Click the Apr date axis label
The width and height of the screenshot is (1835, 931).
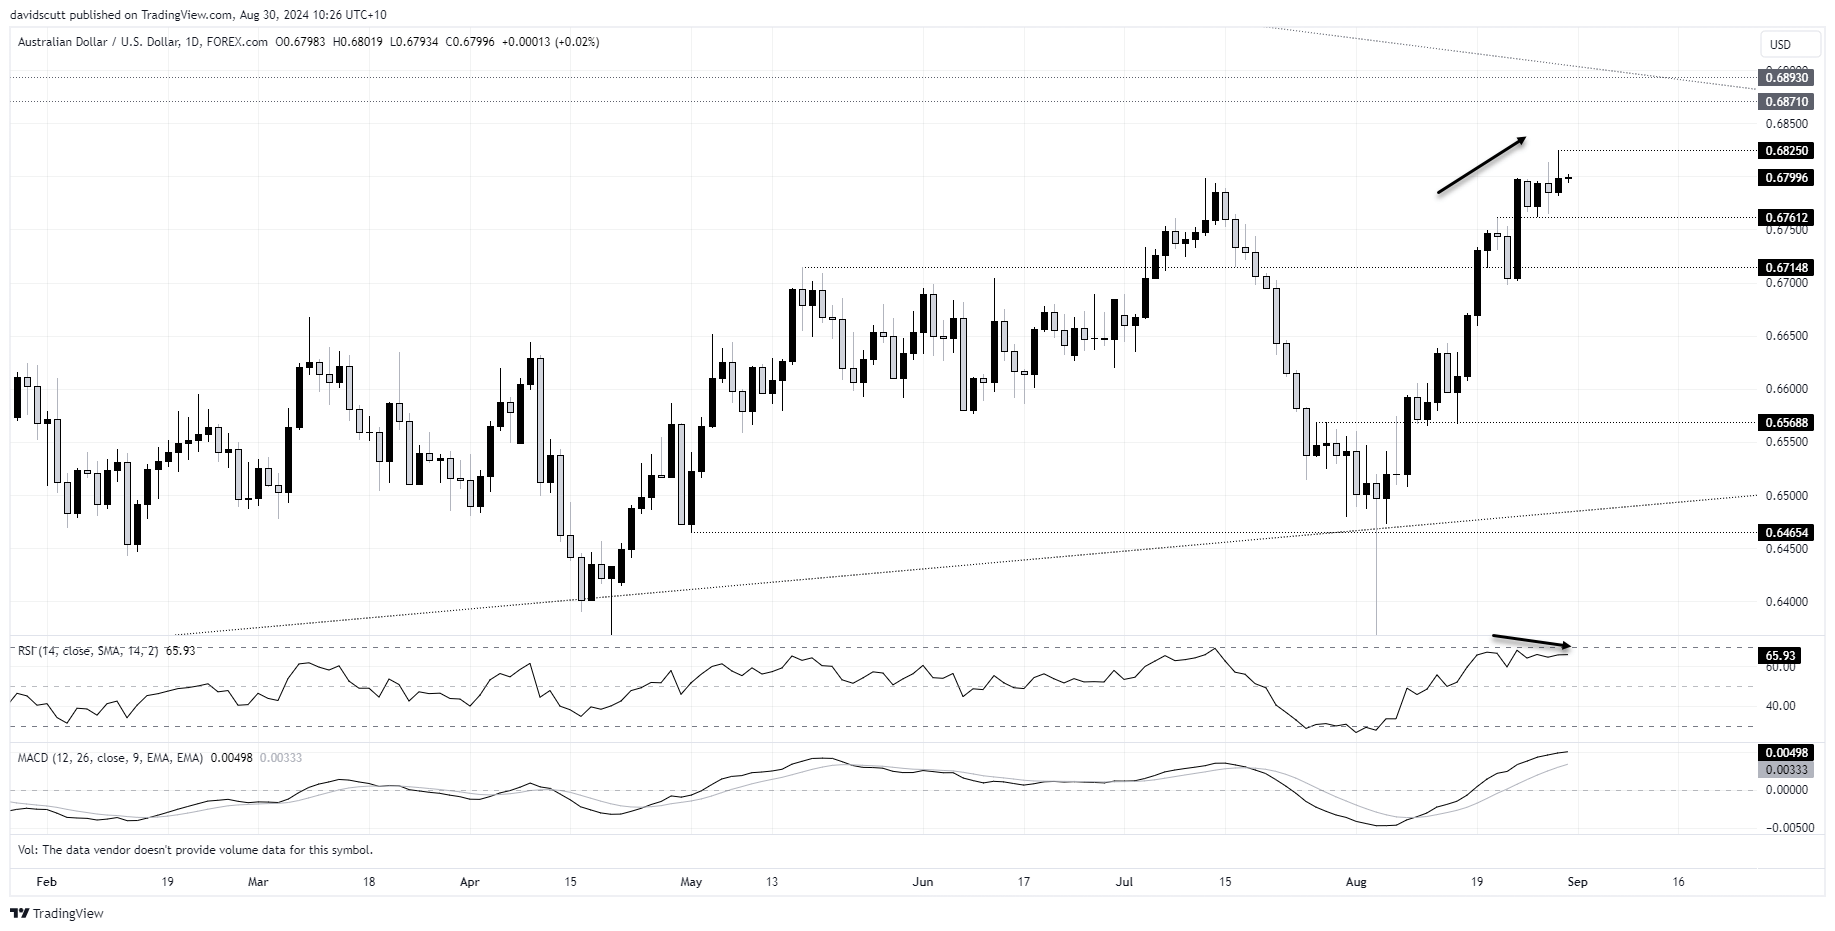pyautogui.click(x=469, y=882)
